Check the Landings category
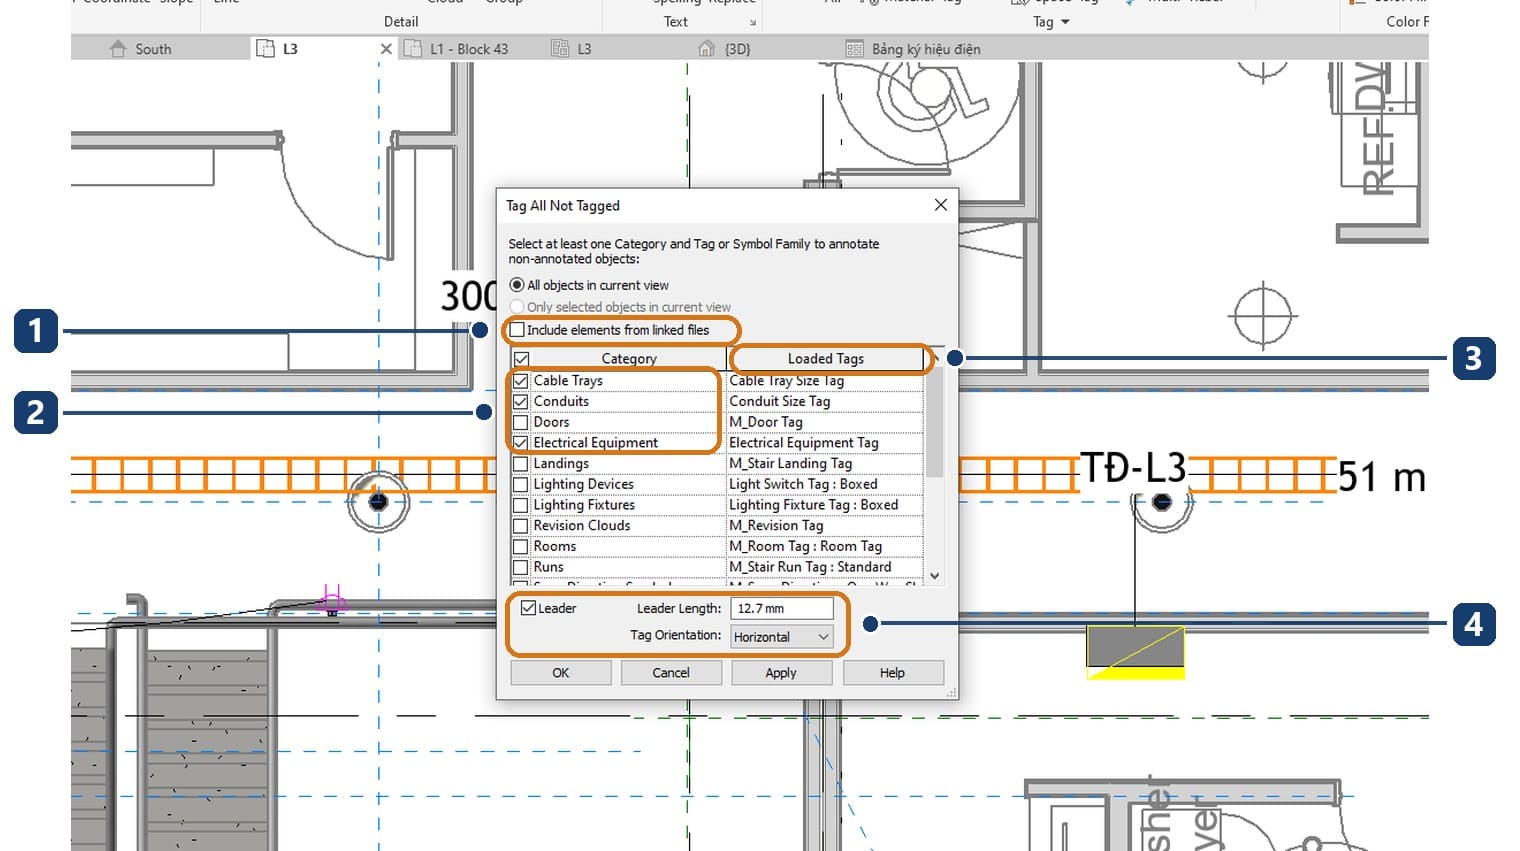The image size is (1520, 851). [521, 464]
